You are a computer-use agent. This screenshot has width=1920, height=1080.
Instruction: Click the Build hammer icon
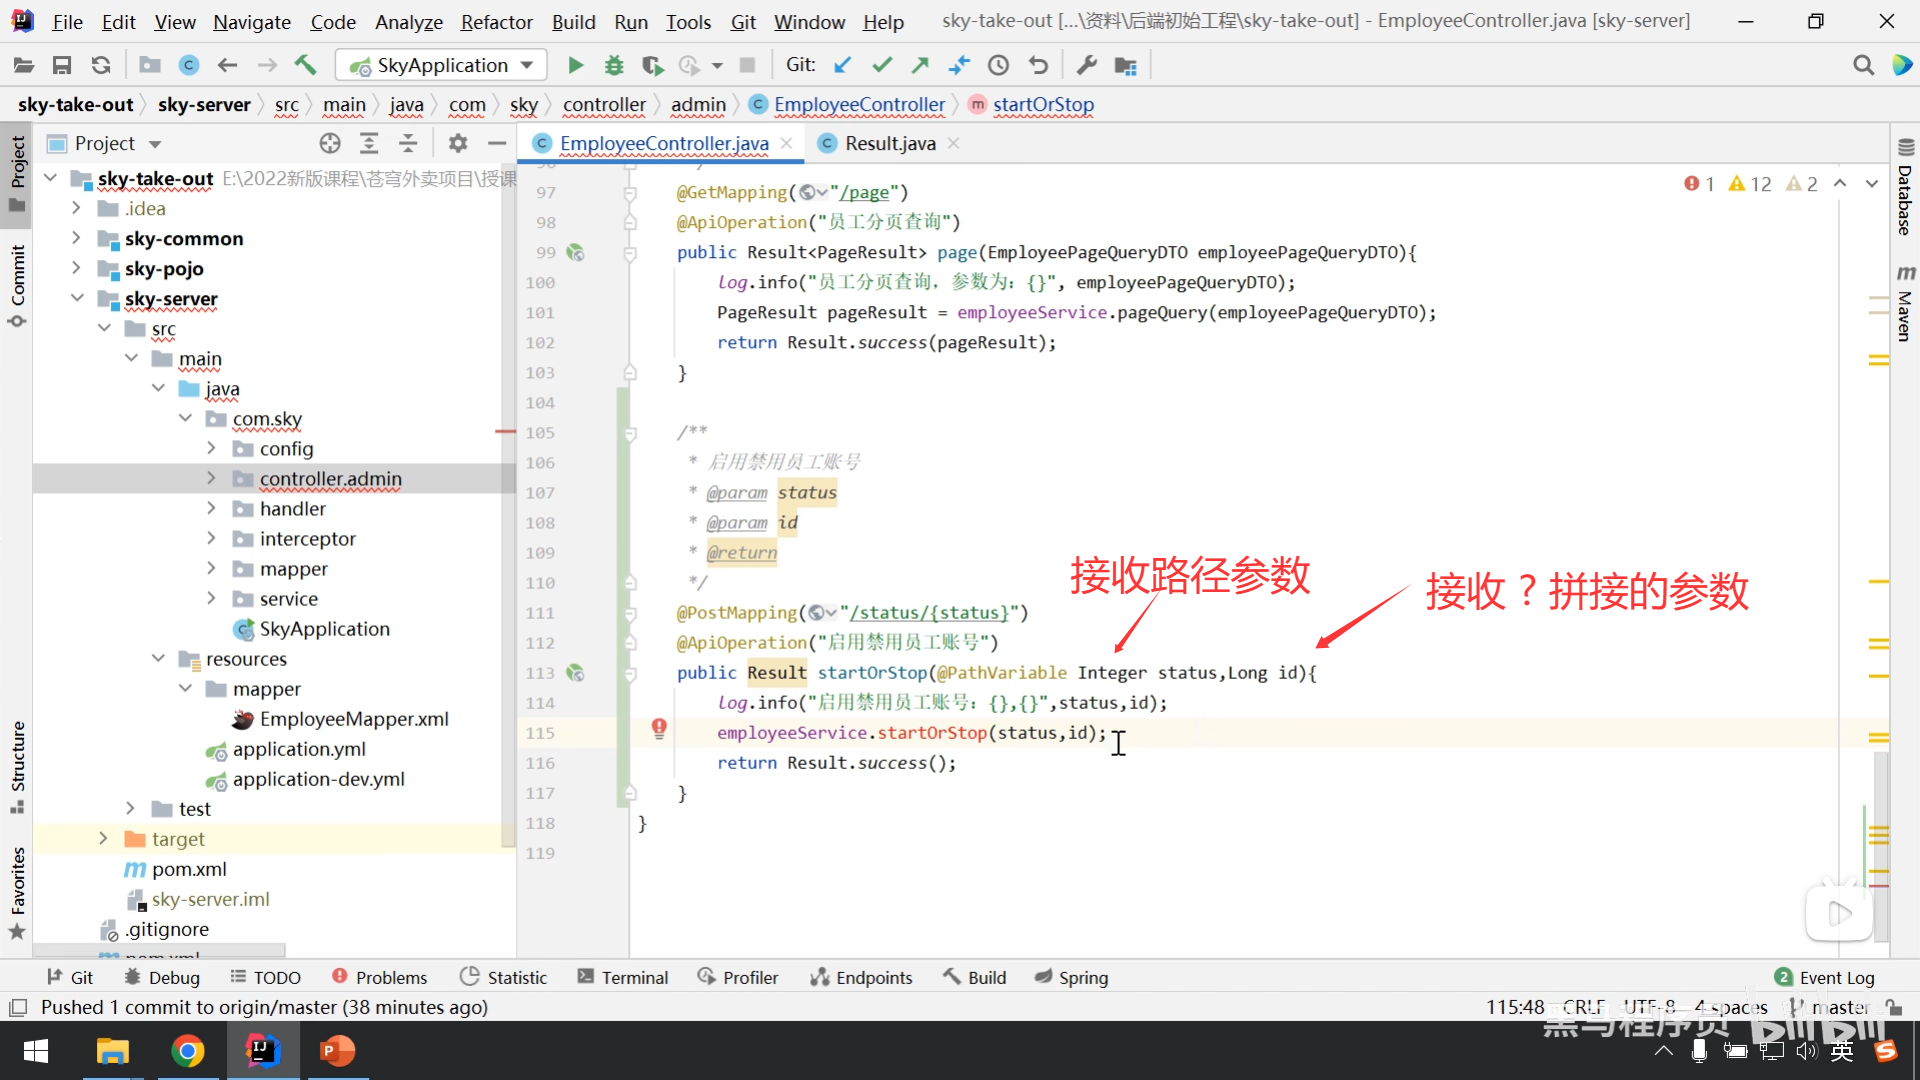pos(305,65)
